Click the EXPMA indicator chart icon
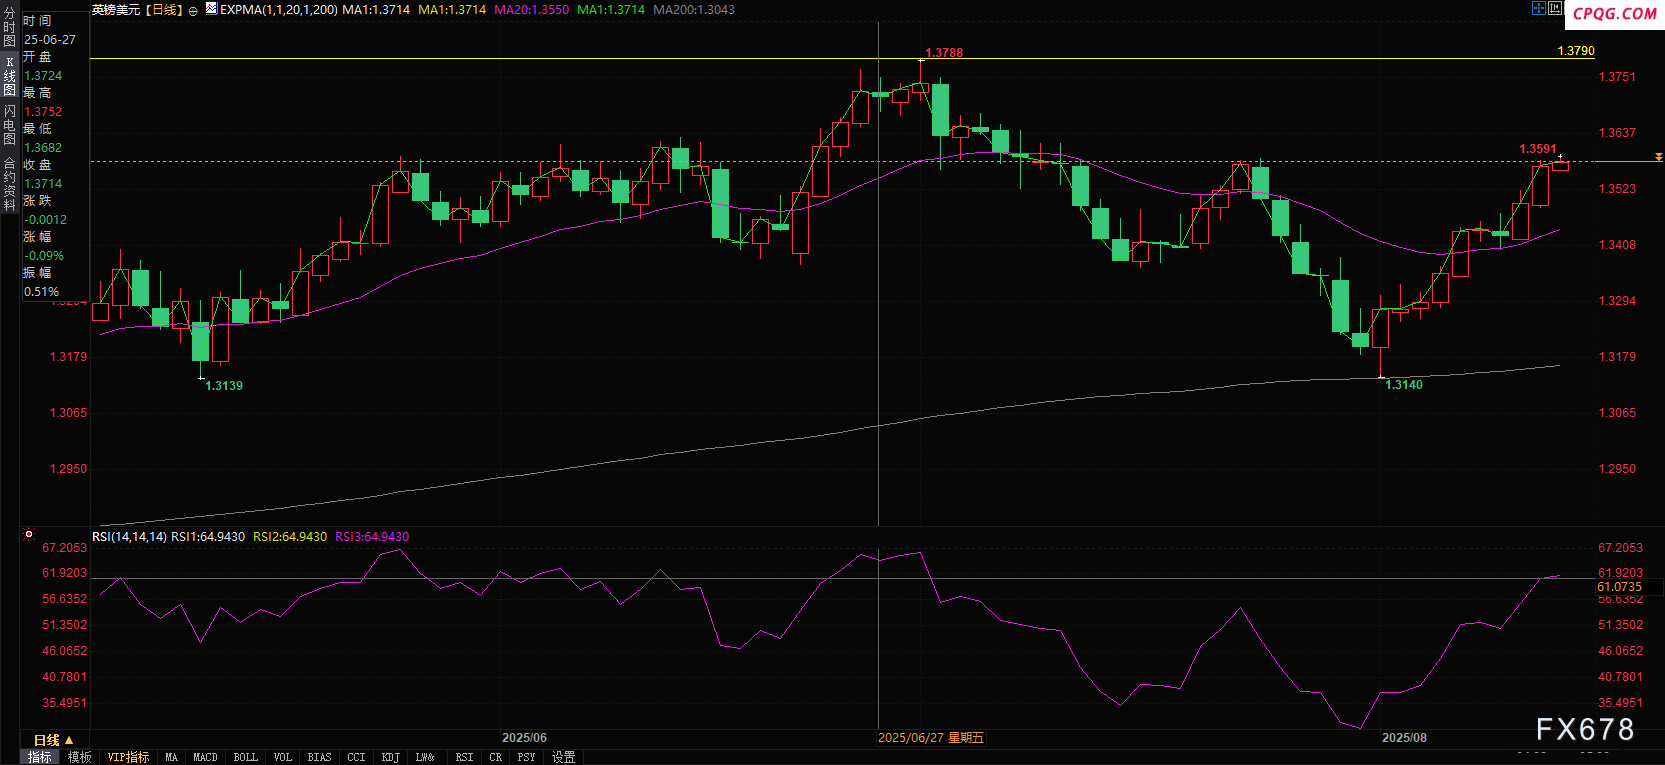 211,9
